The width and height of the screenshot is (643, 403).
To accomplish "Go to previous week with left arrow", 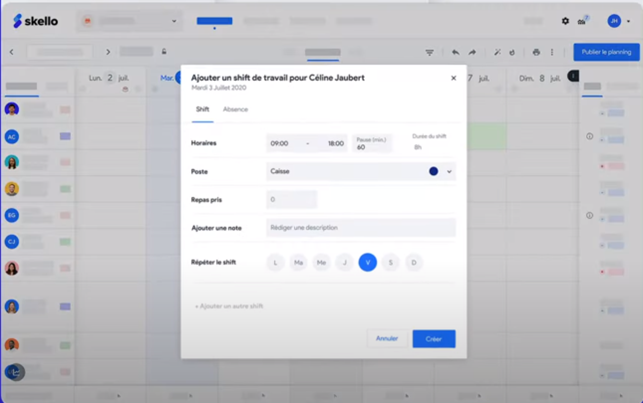I will pos(12,52).
